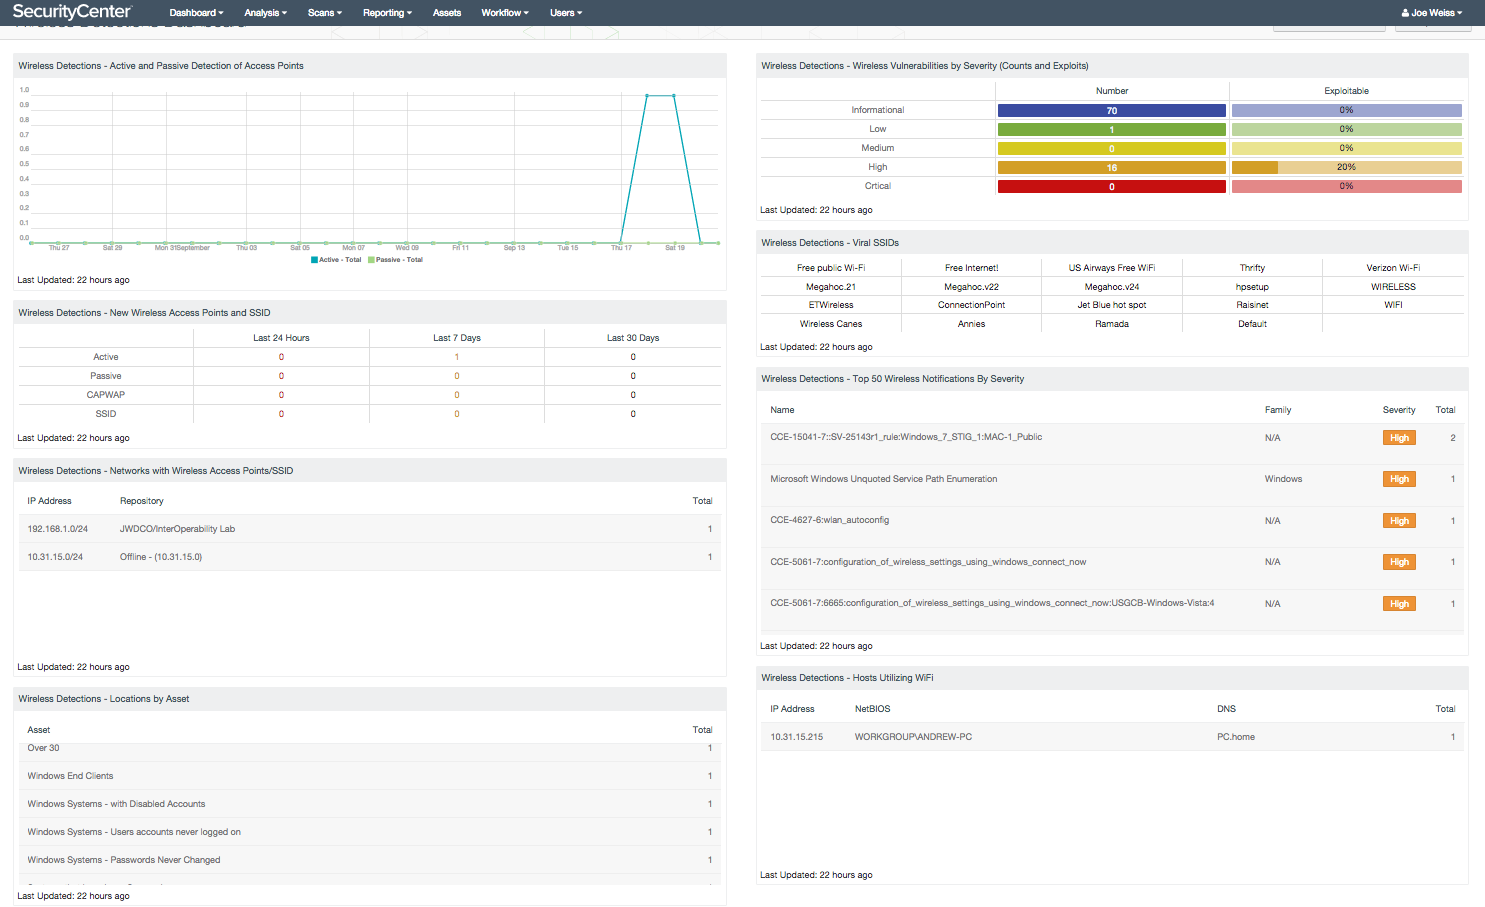Click the High exploitable 20% bar
The image size is (1485, 907).
[x=1346, y=168]
